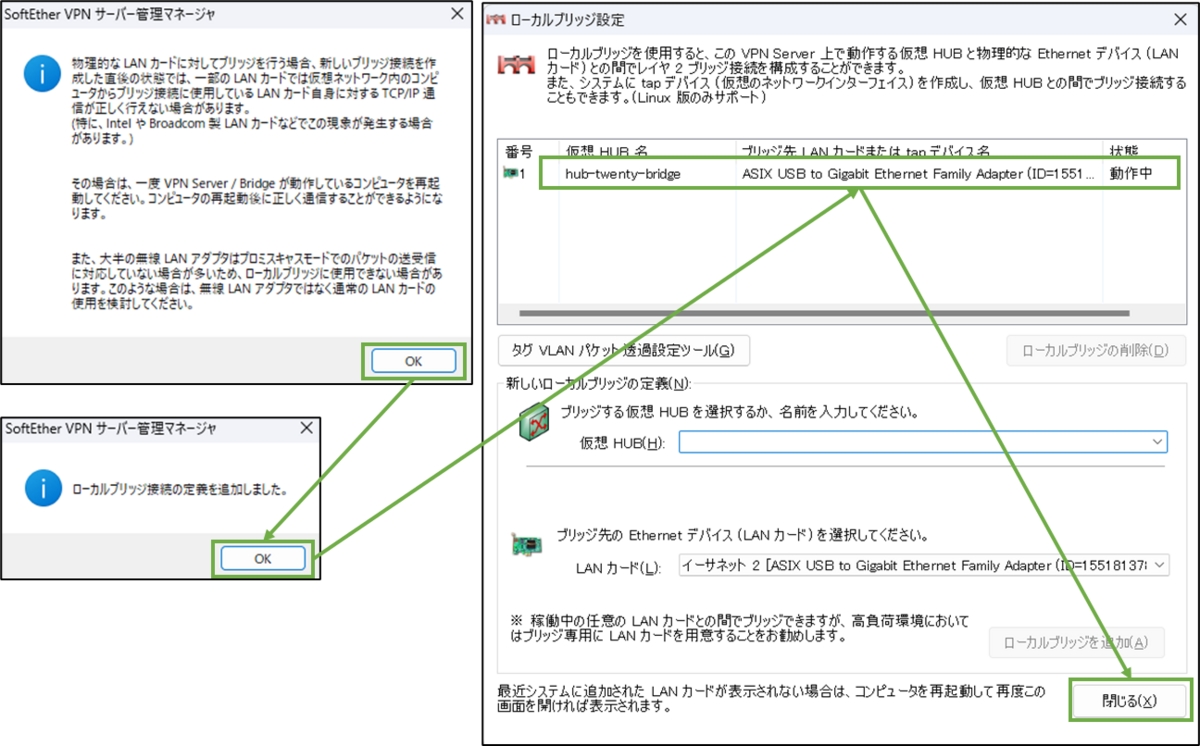Click ローカルブリッジ接続の定義を追加しました。 message text
The image size is (1200, 746).
(180, 491)
